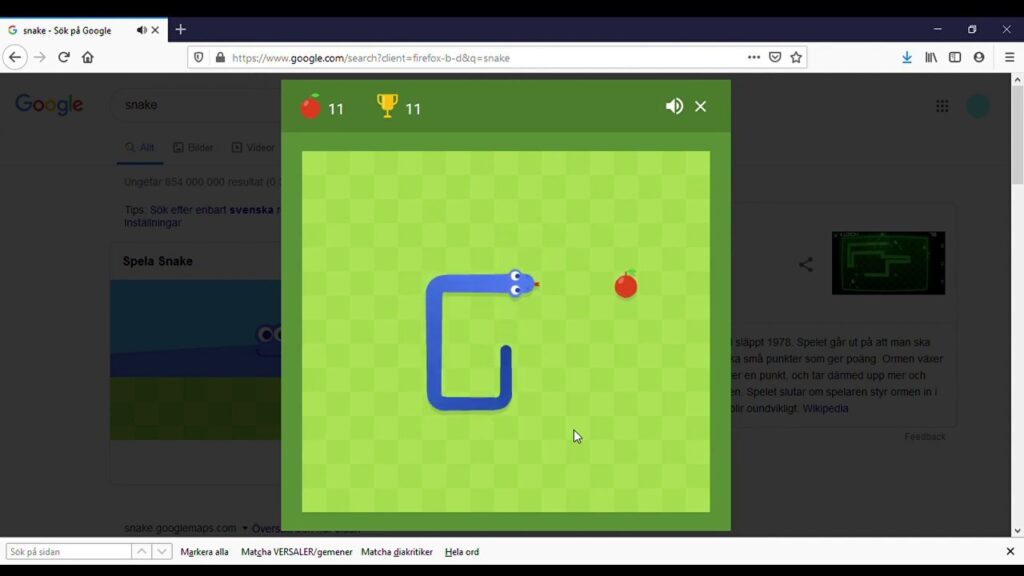The height and width of the screenshot is (576, 1024).
Task: Mute the snake tab audio
Action: click(x=141, y=30)
